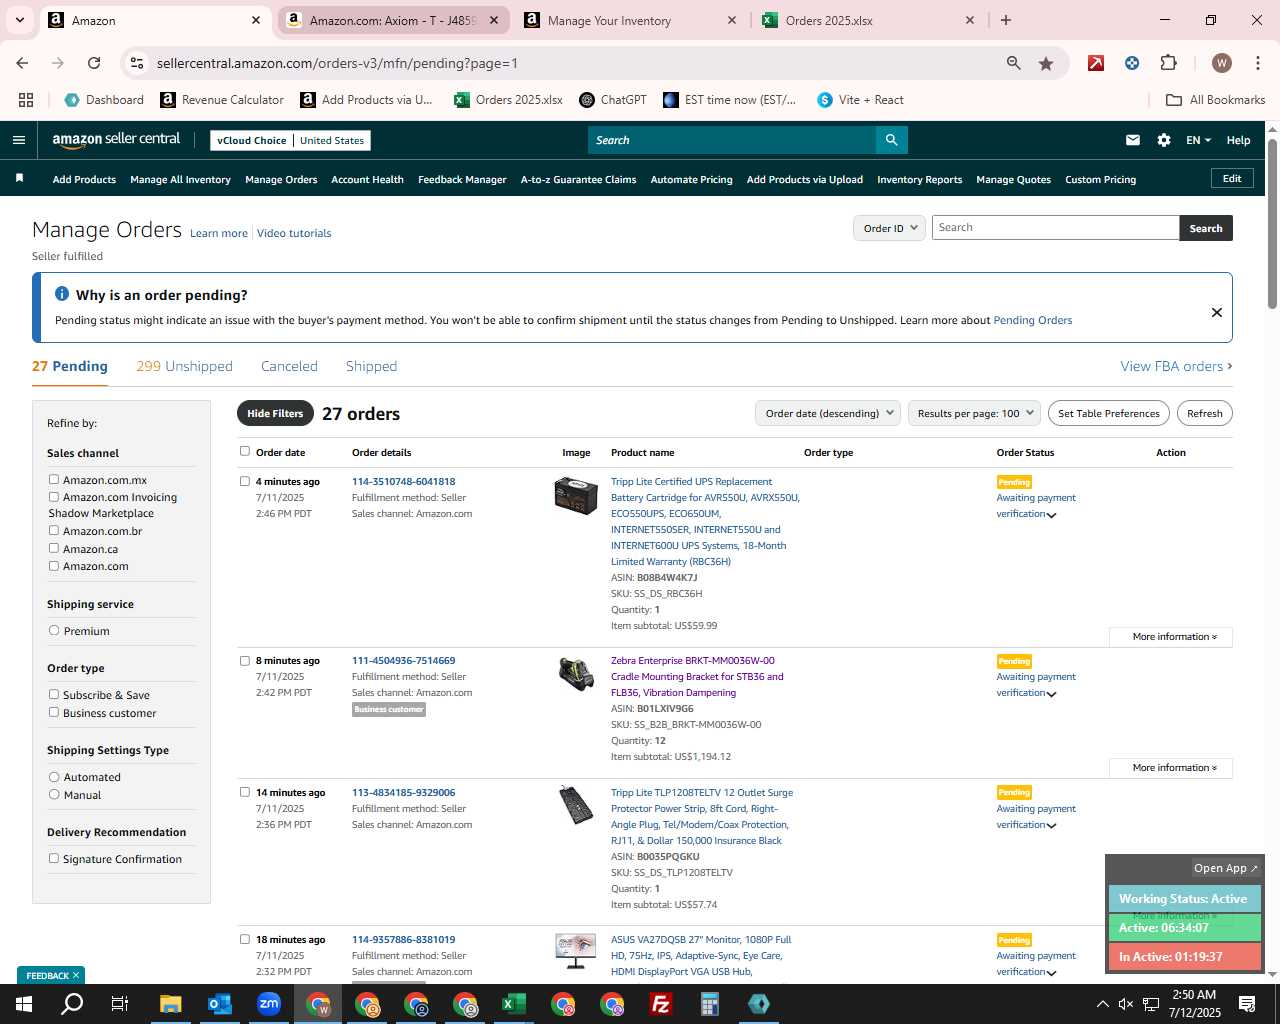The image size is (1280, 1024).
Task: Click the order search input field
Action: (x=1055, y=228)
